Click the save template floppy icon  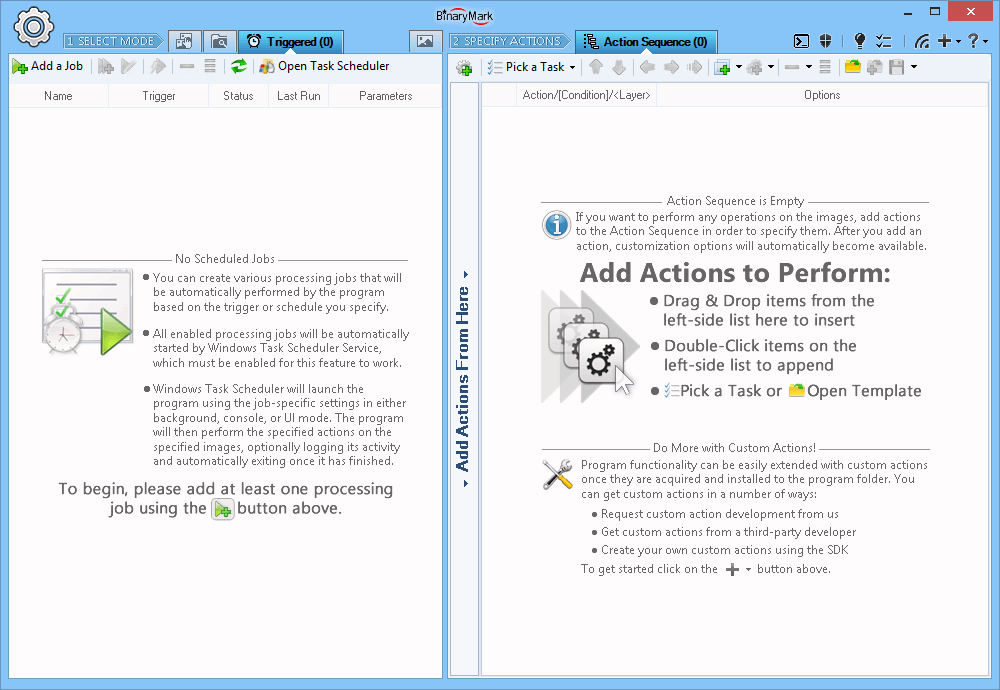click(x=897, y=67)
